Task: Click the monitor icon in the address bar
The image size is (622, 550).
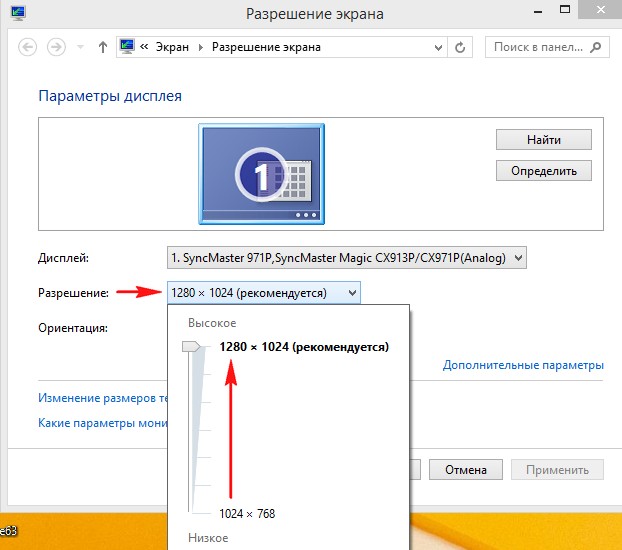Action: (128, 47)
